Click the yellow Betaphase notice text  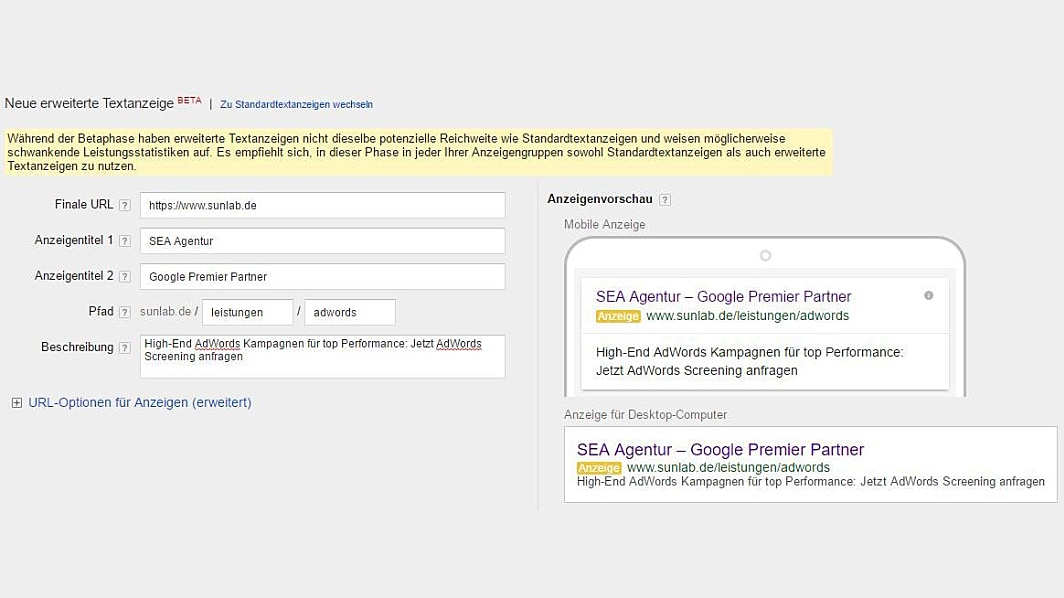[417, 152]
